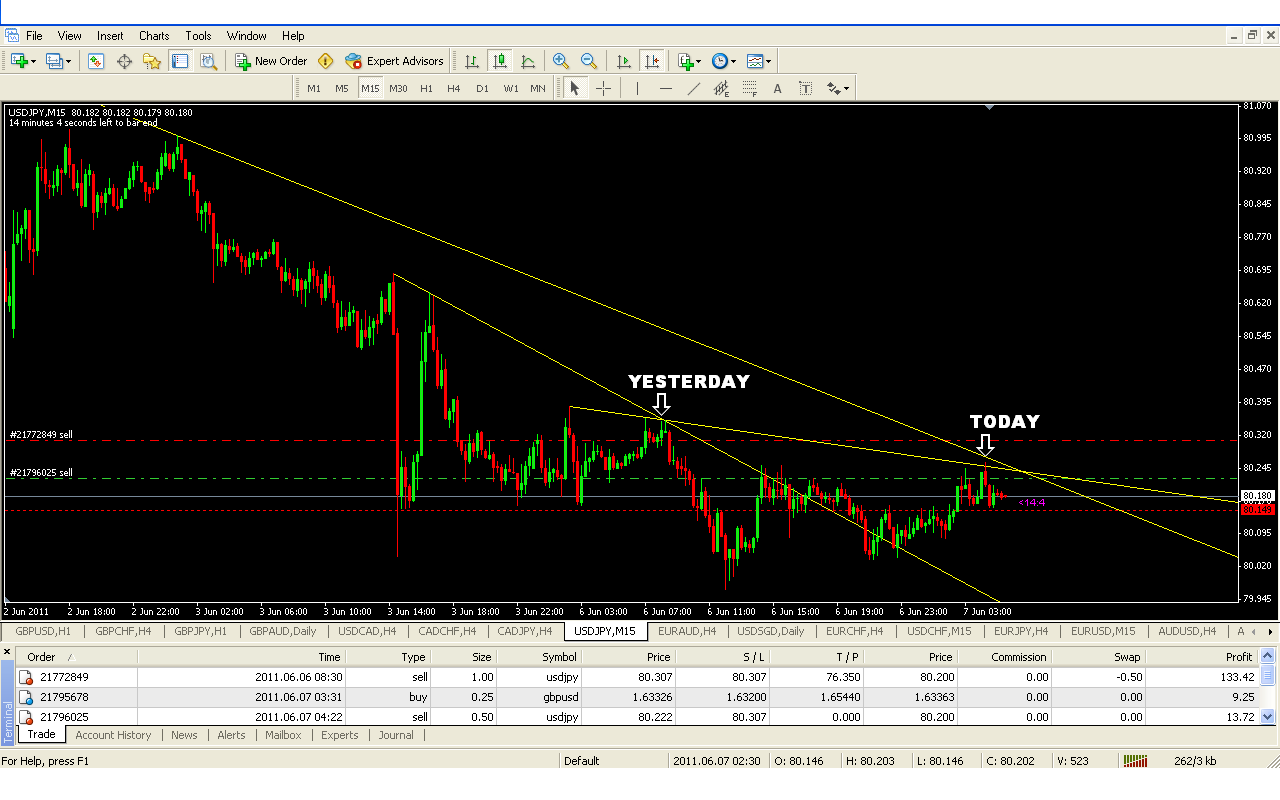Expand the arrows objects dropdown

(x=838, y=88)
